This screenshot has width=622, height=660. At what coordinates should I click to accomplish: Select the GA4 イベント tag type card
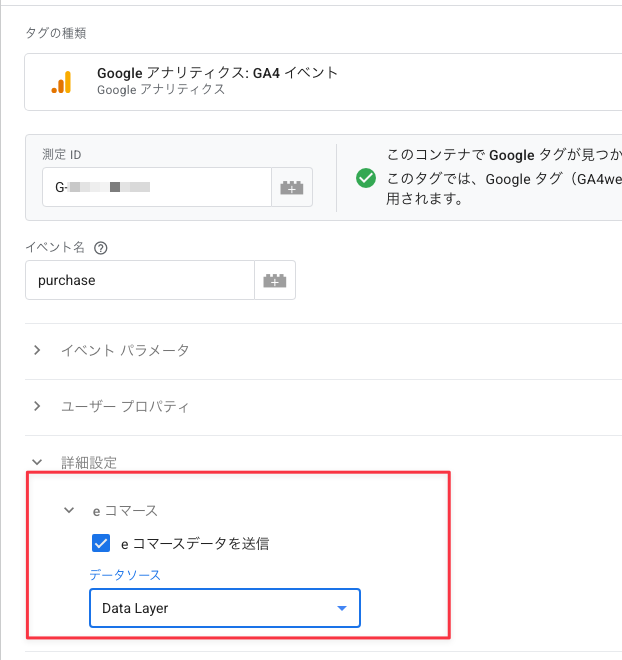point(323,82)
